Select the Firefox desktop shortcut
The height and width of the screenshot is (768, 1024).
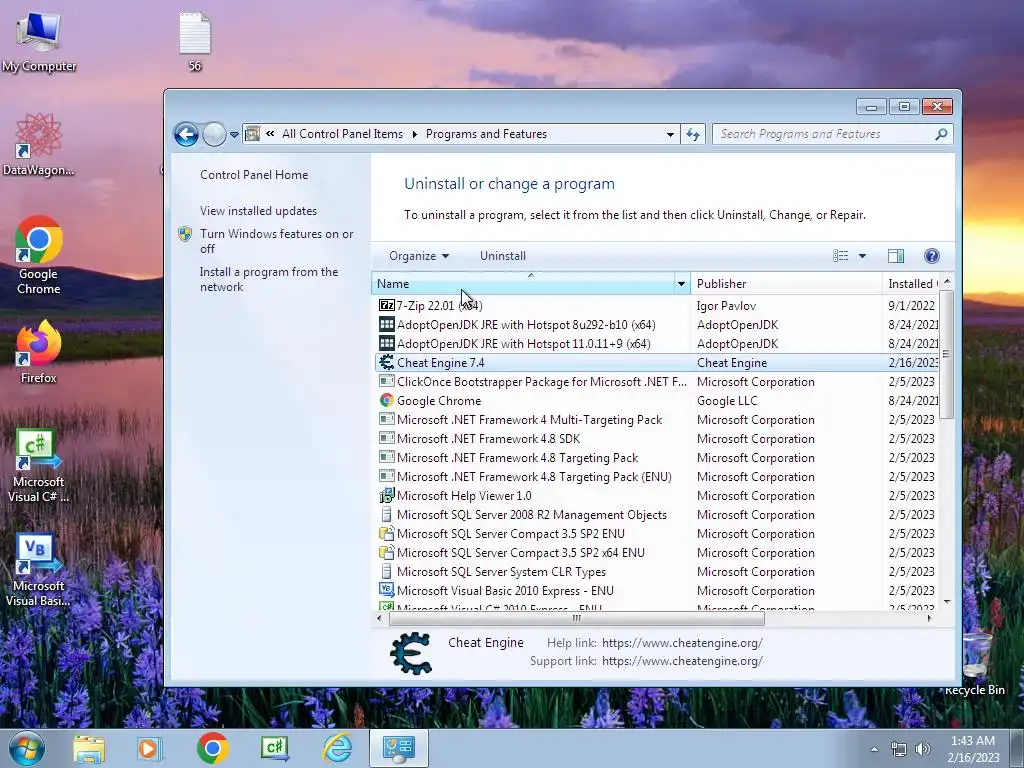[39, 352]
